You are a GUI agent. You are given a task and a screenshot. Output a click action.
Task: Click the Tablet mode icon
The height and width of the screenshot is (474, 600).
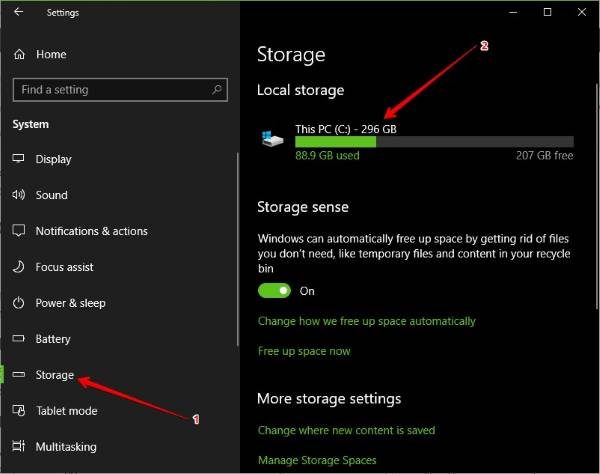[19, 411]
